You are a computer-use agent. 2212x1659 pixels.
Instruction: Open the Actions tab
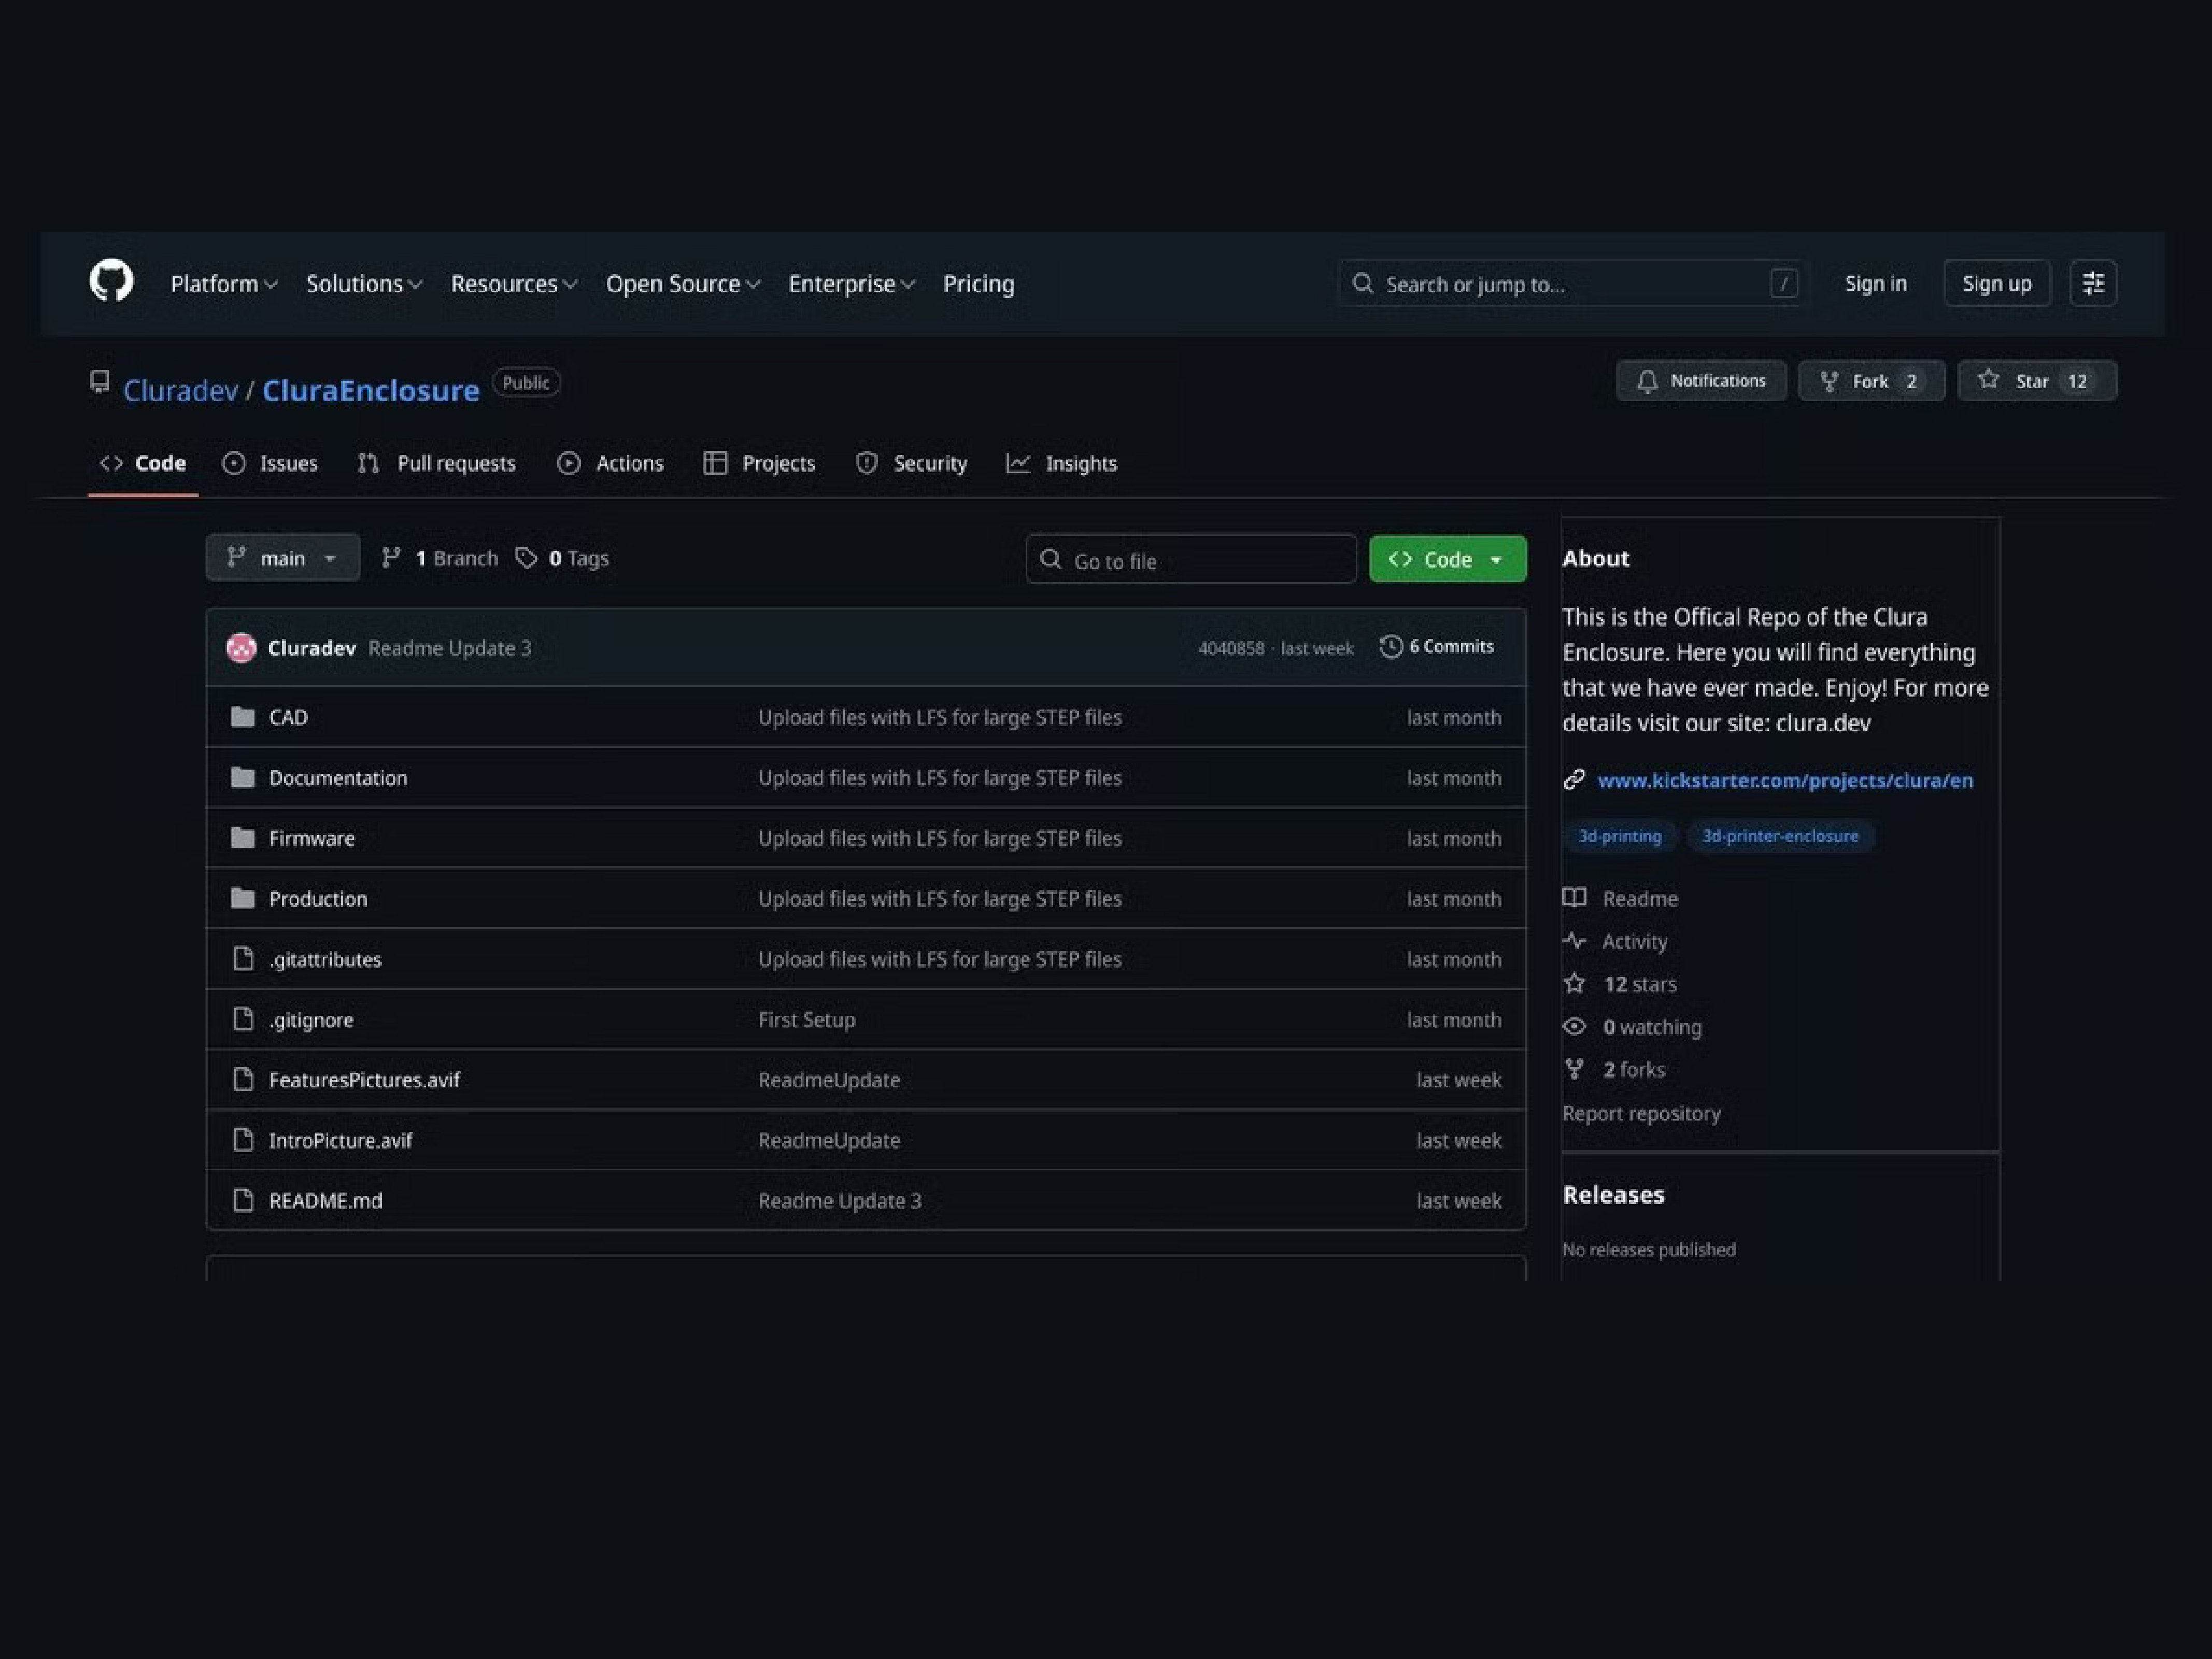610,464
